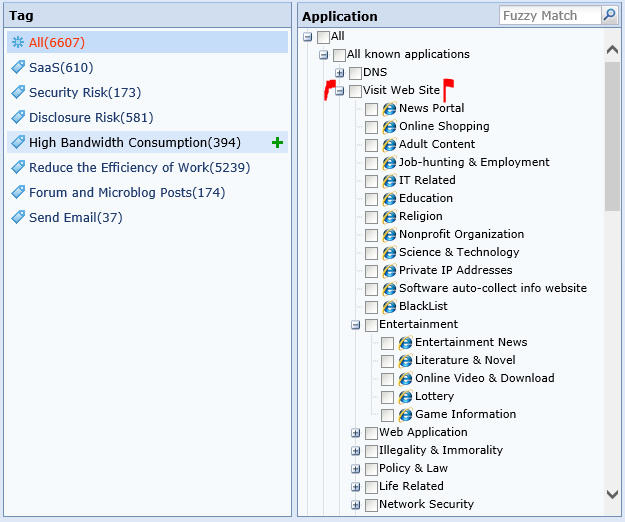625x522 pixels.
Task: Click the IE icon next to Lottery
Action: click(x=405, y=396)
